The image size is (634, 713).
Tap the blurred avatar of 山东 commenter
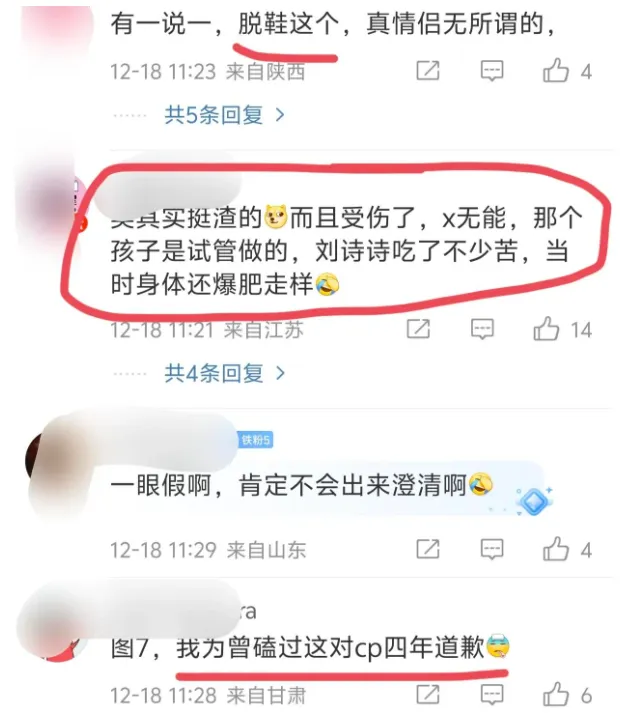click(48, 461)
